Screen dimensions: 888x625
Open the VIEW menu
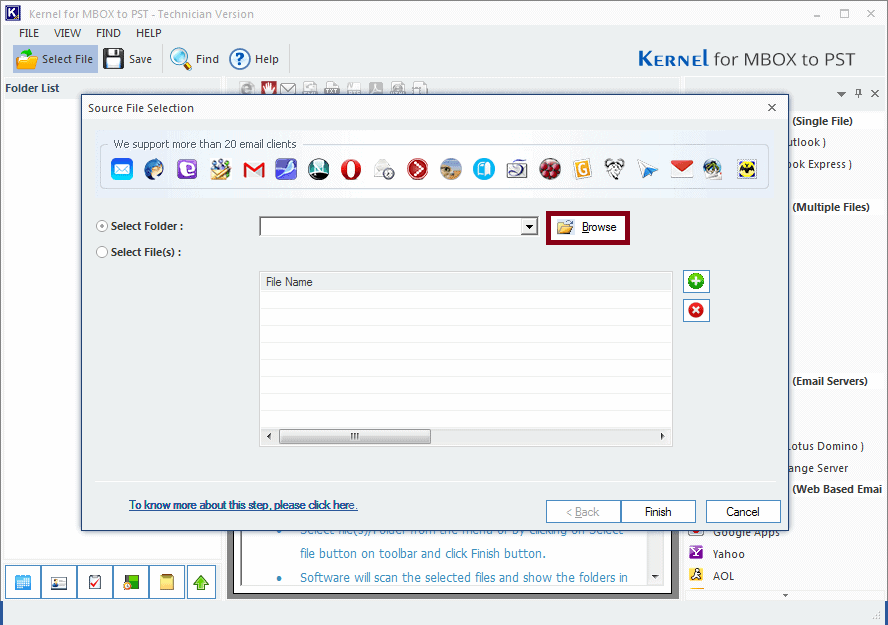click(x=67, y=33)
